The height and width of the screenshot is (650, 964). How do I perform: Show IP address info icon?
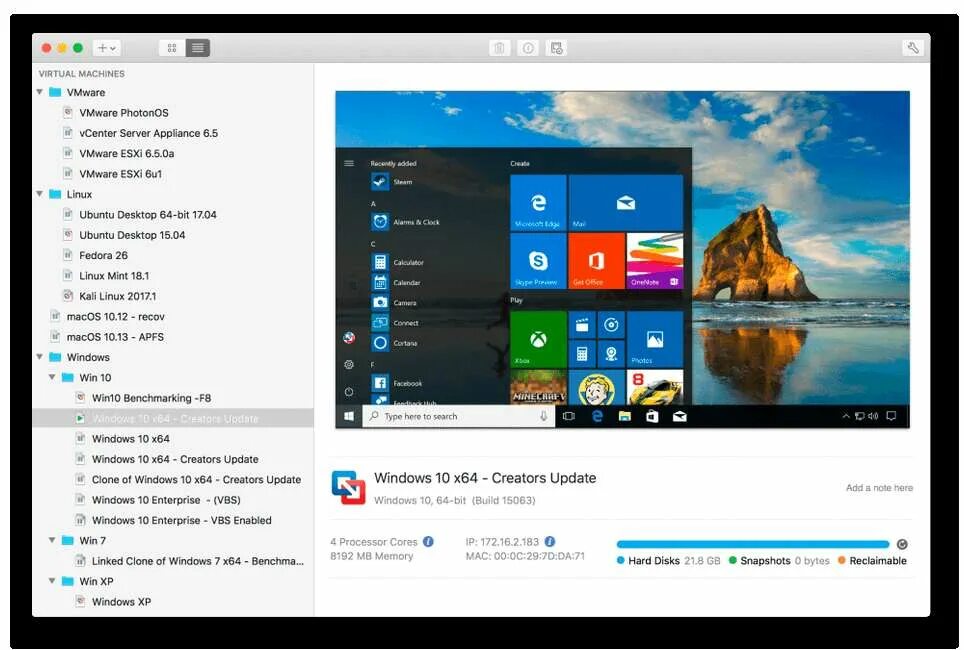point(550,542)
